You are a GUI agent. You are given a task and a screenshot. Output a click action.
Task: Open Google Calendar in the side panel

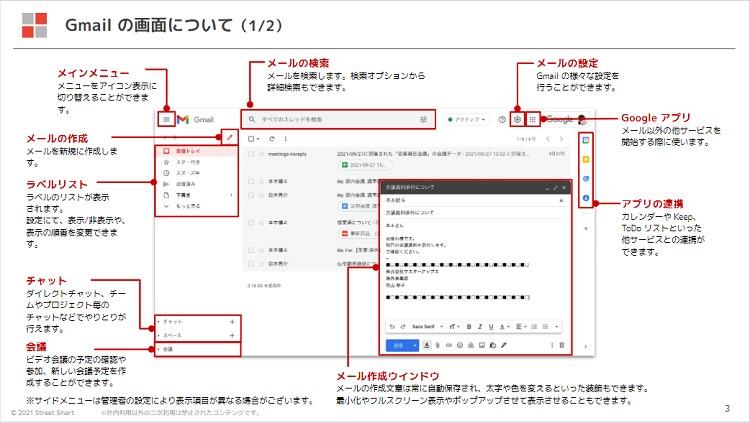586,139
